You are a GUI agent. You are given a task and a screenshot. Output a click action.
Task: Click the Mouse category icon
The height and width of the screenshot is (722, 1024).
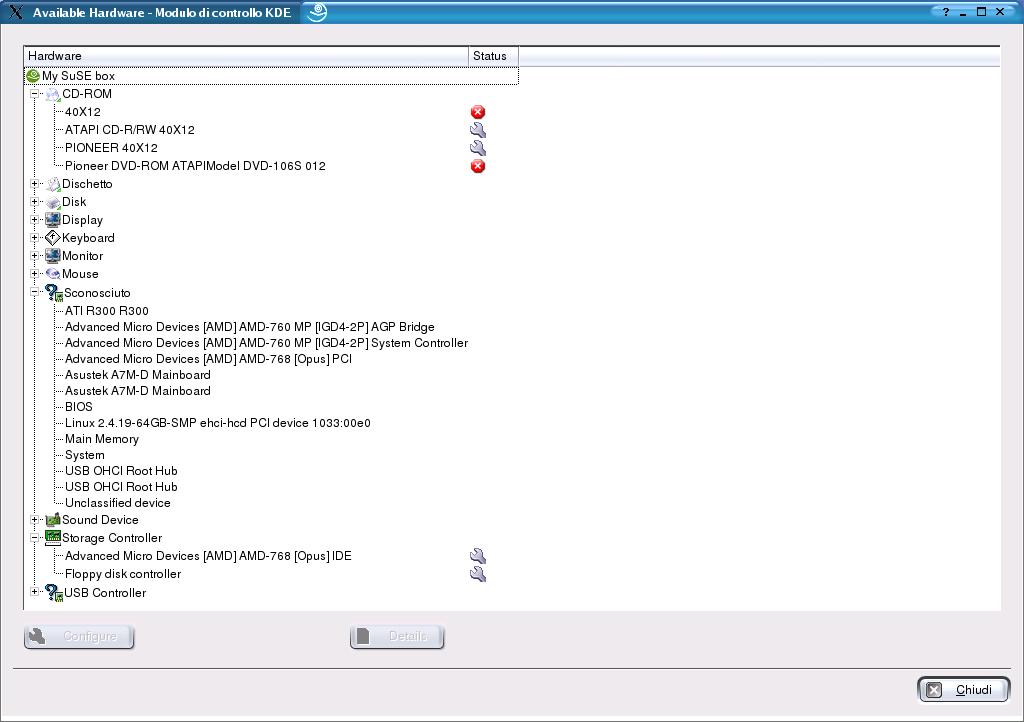coord(52,274)
